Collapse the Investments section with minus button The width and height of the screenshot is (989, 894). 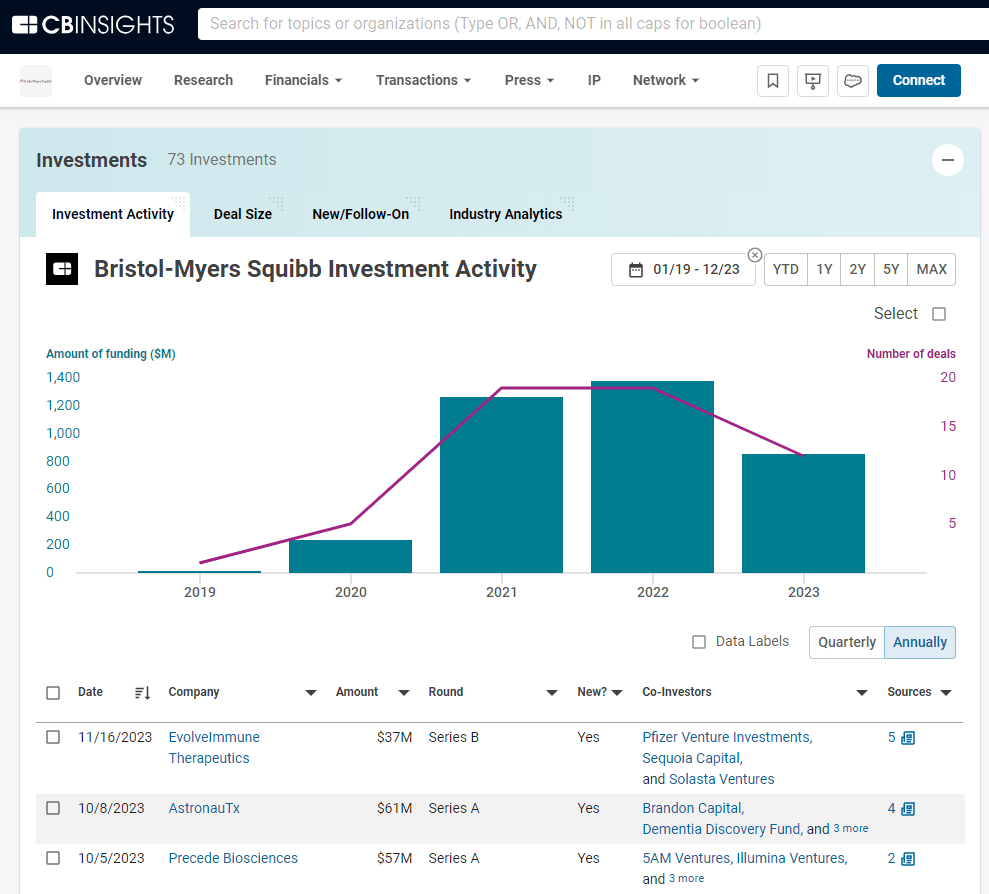[x=947, y=160]
